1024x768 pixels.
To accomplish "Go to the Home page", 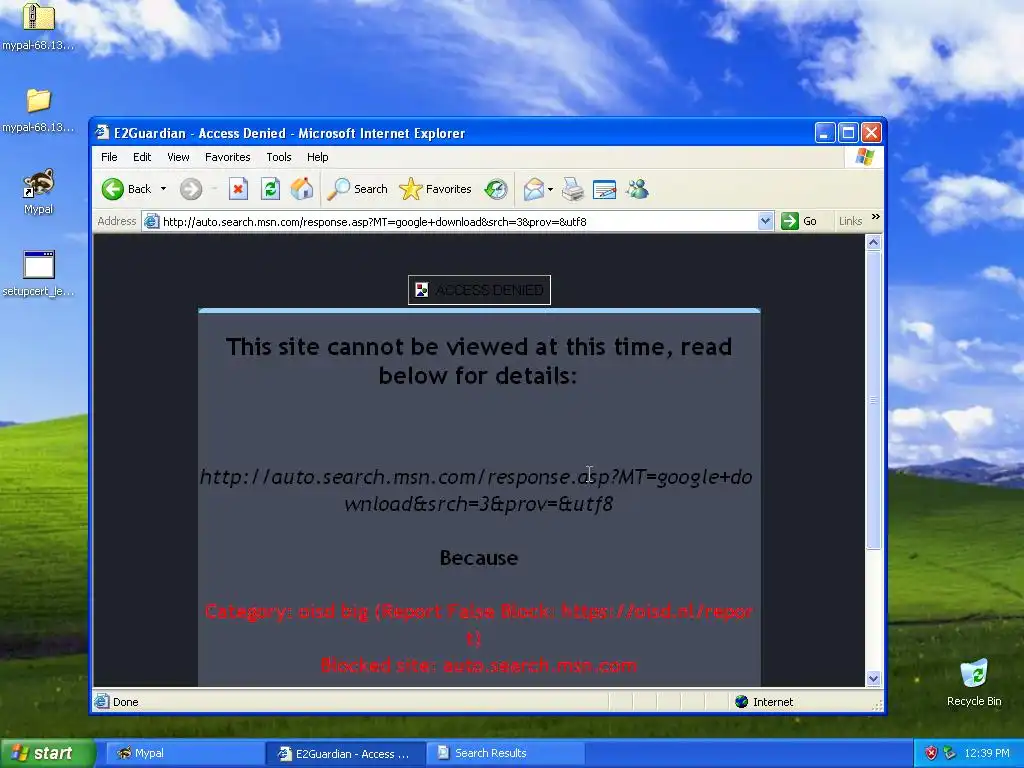I will click(x=302, y=189).
